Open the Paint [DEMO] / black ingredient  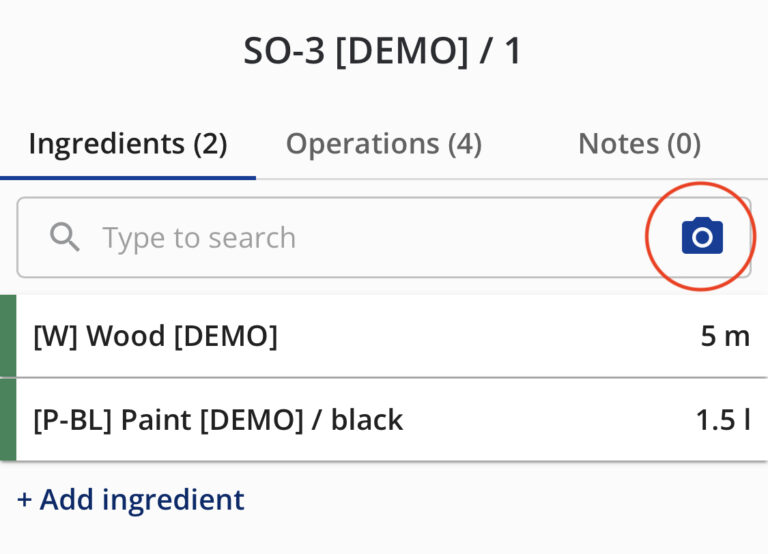[x=300, y=420]
